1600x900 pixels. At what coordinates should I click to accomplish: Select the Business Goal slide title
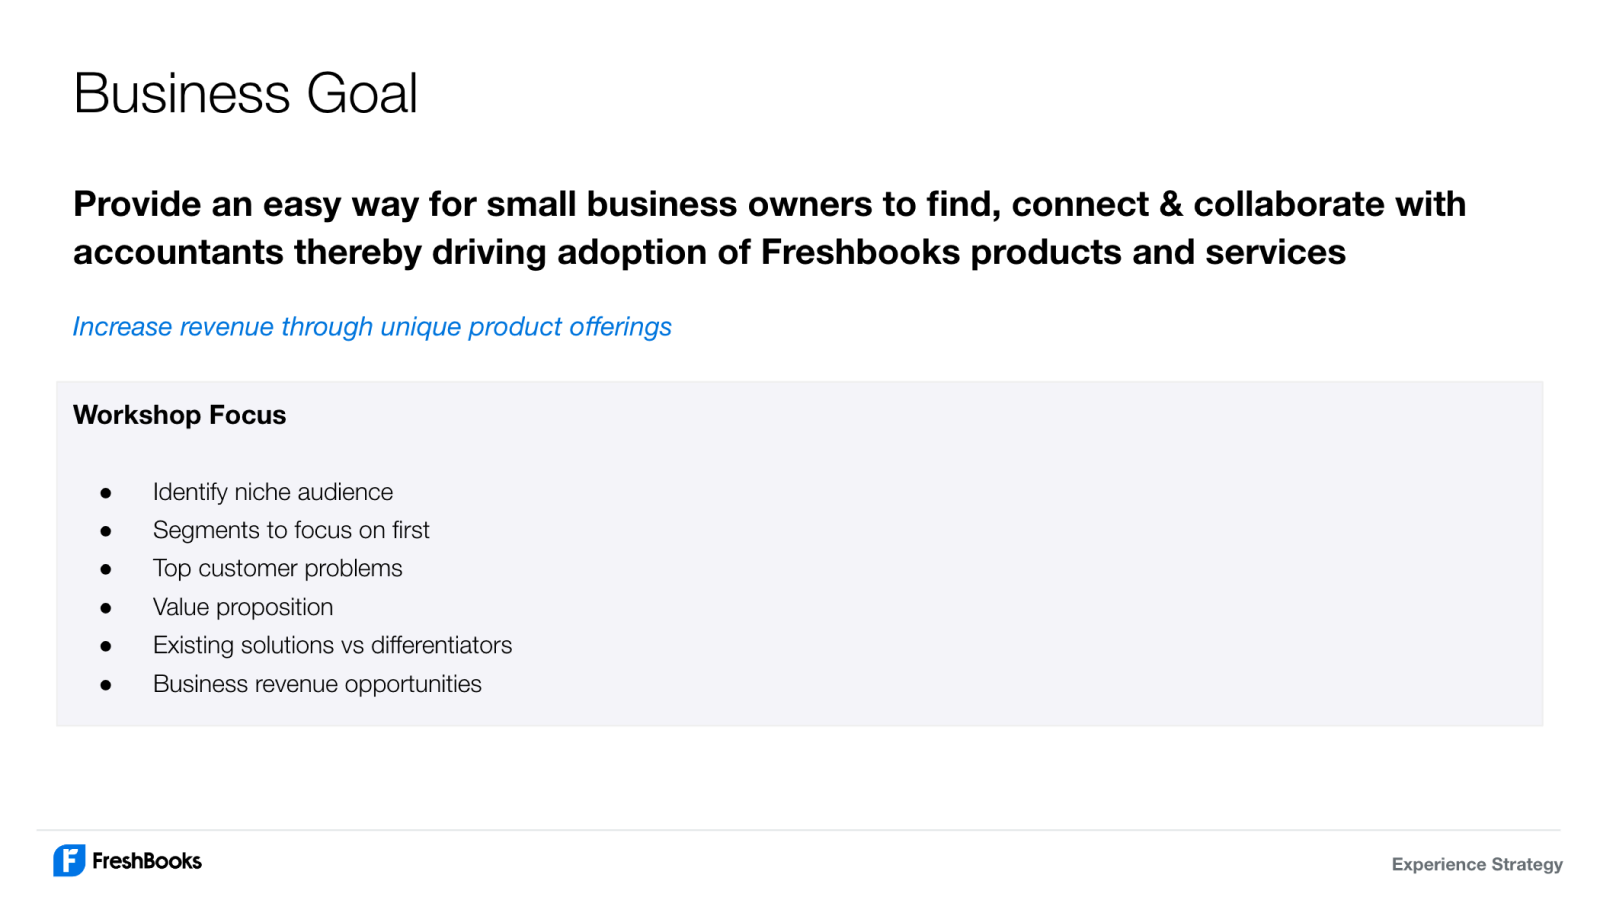coord(245,94)
